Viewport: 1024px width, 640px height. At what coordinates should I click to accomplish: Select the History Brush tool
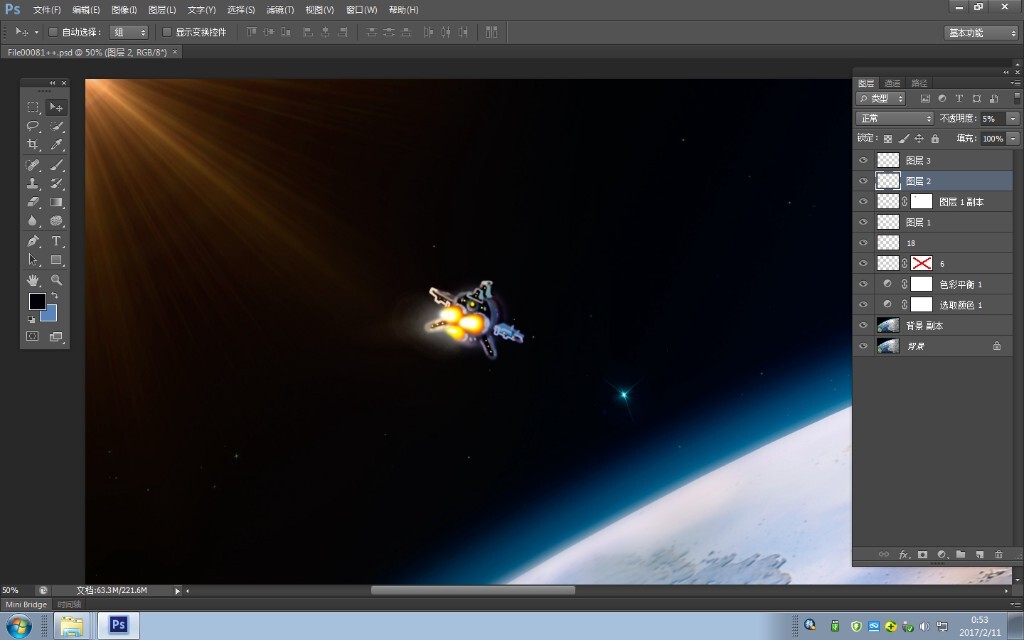(x=56, y=184)
